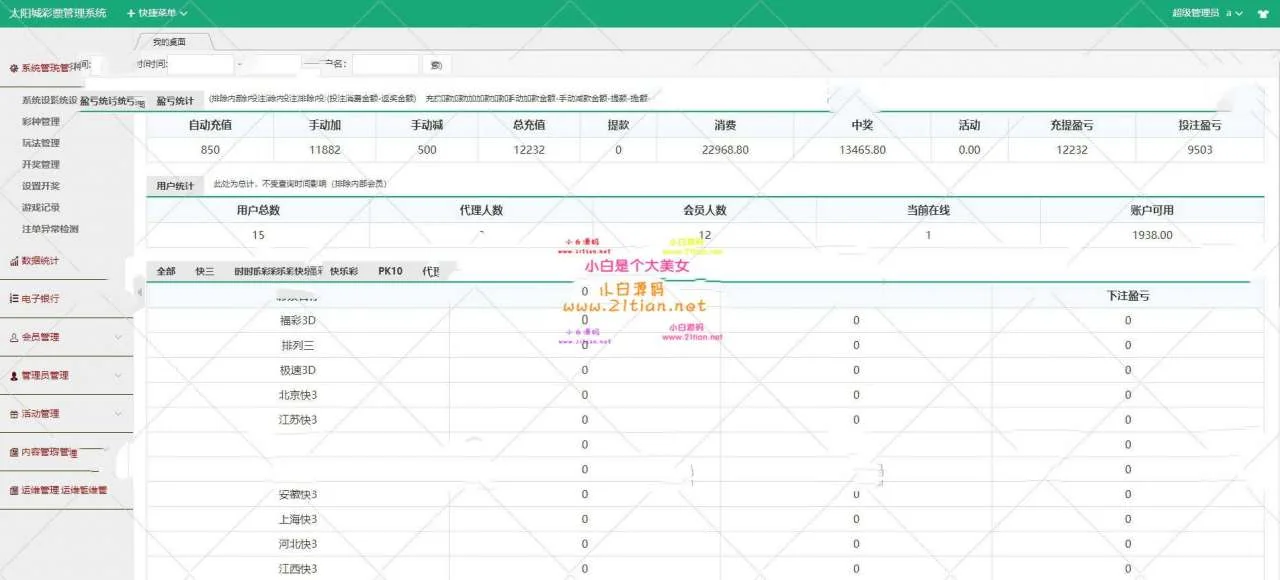Click the person icon beside 会员管理
Image resolution: width=1280 pixels, height=580 pixels.
14,338
